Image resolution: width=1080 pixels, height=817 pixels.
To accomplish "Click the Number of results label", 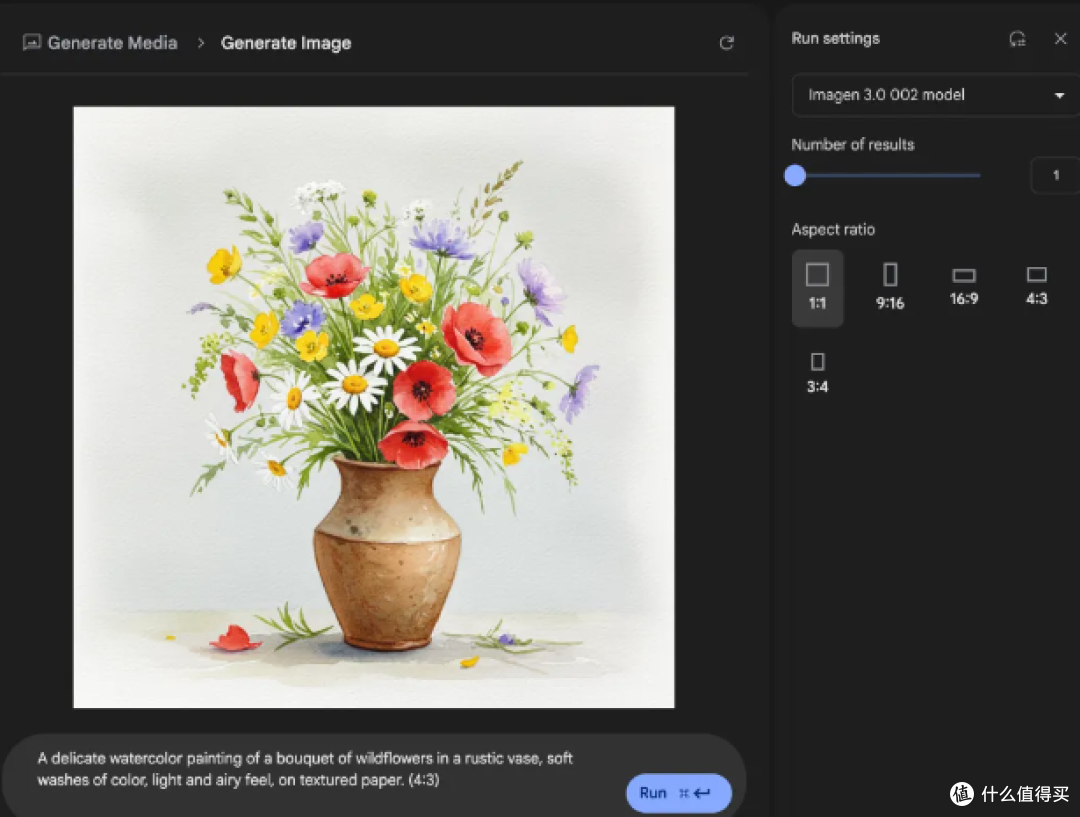I will (x=853, y=145).
